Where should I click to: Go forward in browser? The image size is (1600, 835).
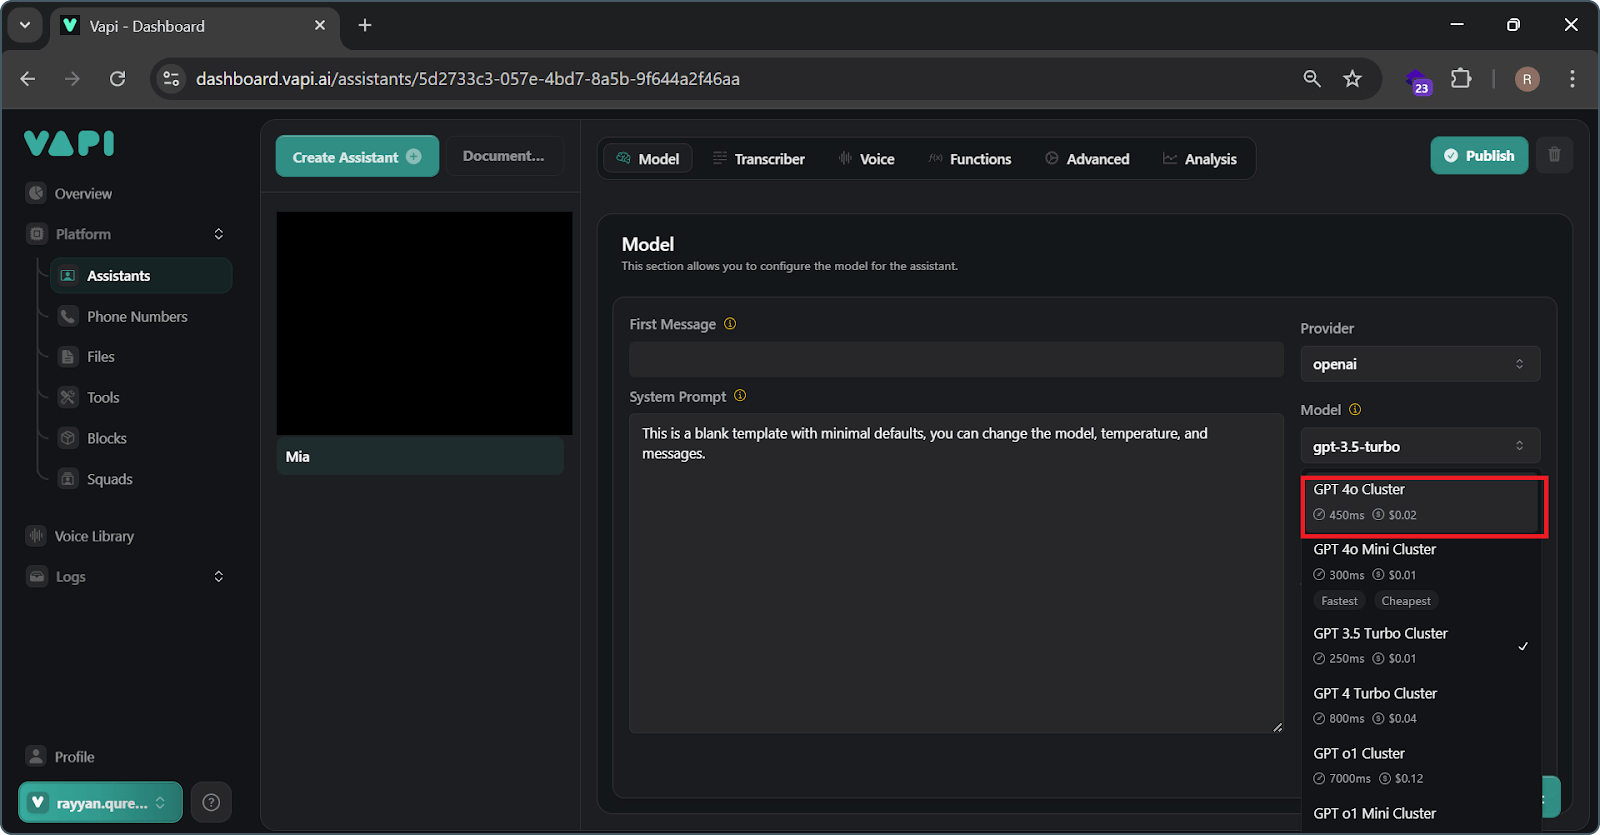tap(72, 79)
